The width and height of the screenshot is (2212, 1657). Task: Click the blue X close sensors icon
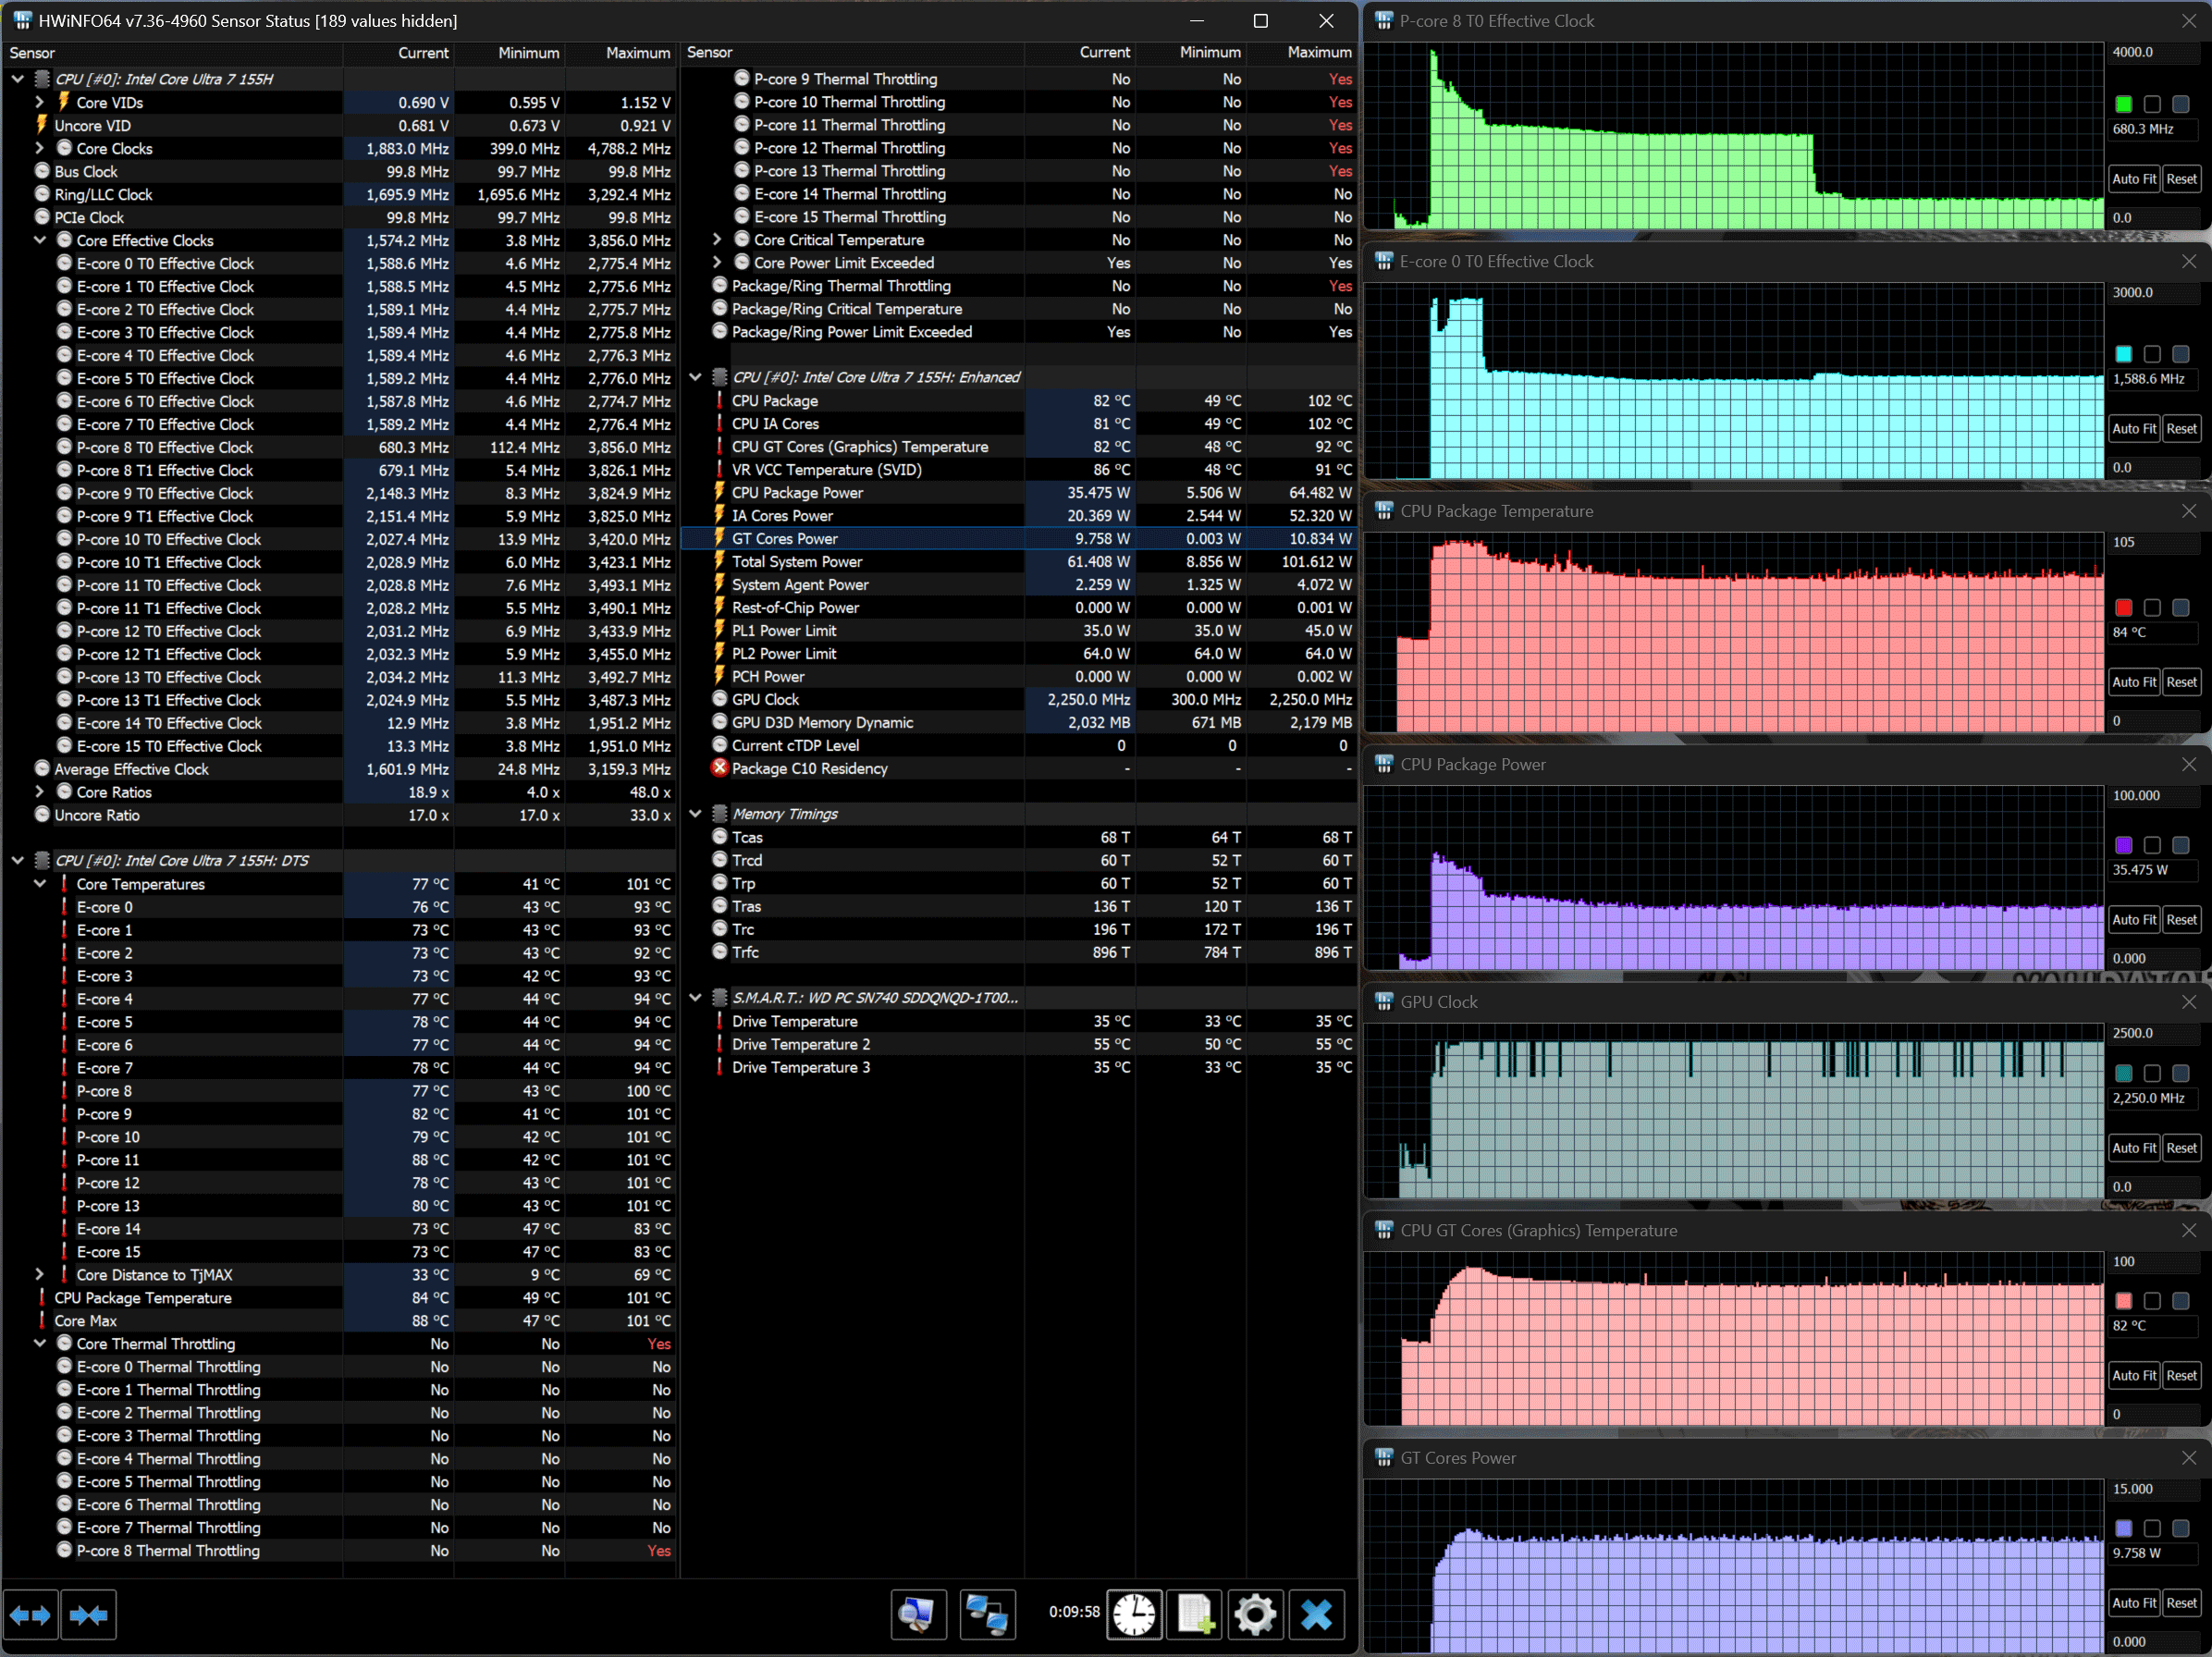(1316, 1614)
